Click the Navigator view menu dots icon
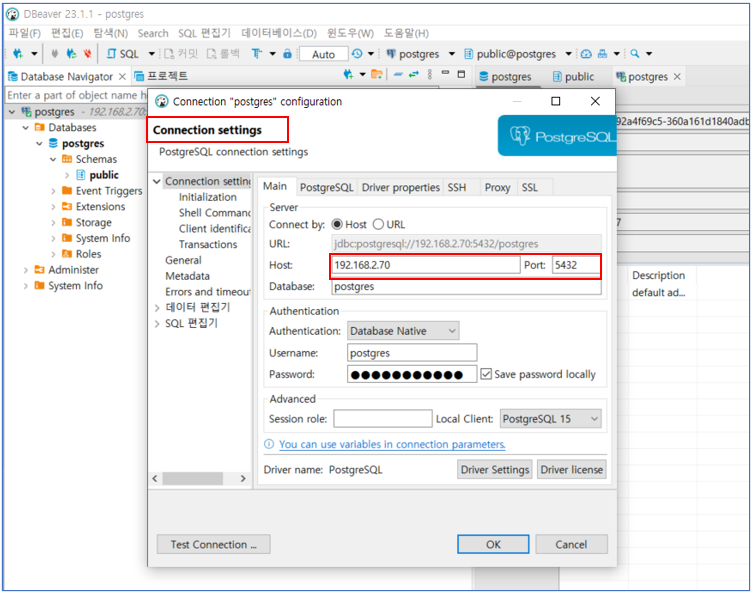 point(429,74)
